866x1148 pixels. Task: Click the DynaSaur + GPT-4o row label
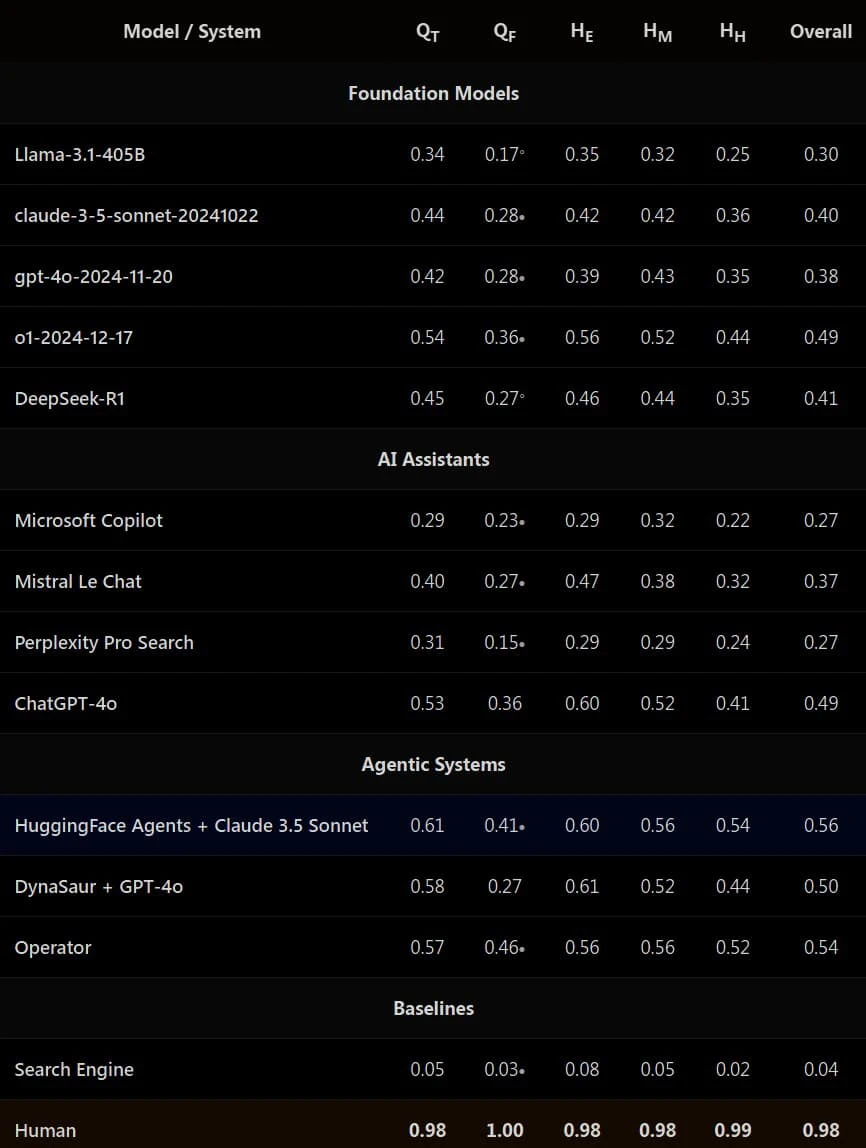[99, 887]
